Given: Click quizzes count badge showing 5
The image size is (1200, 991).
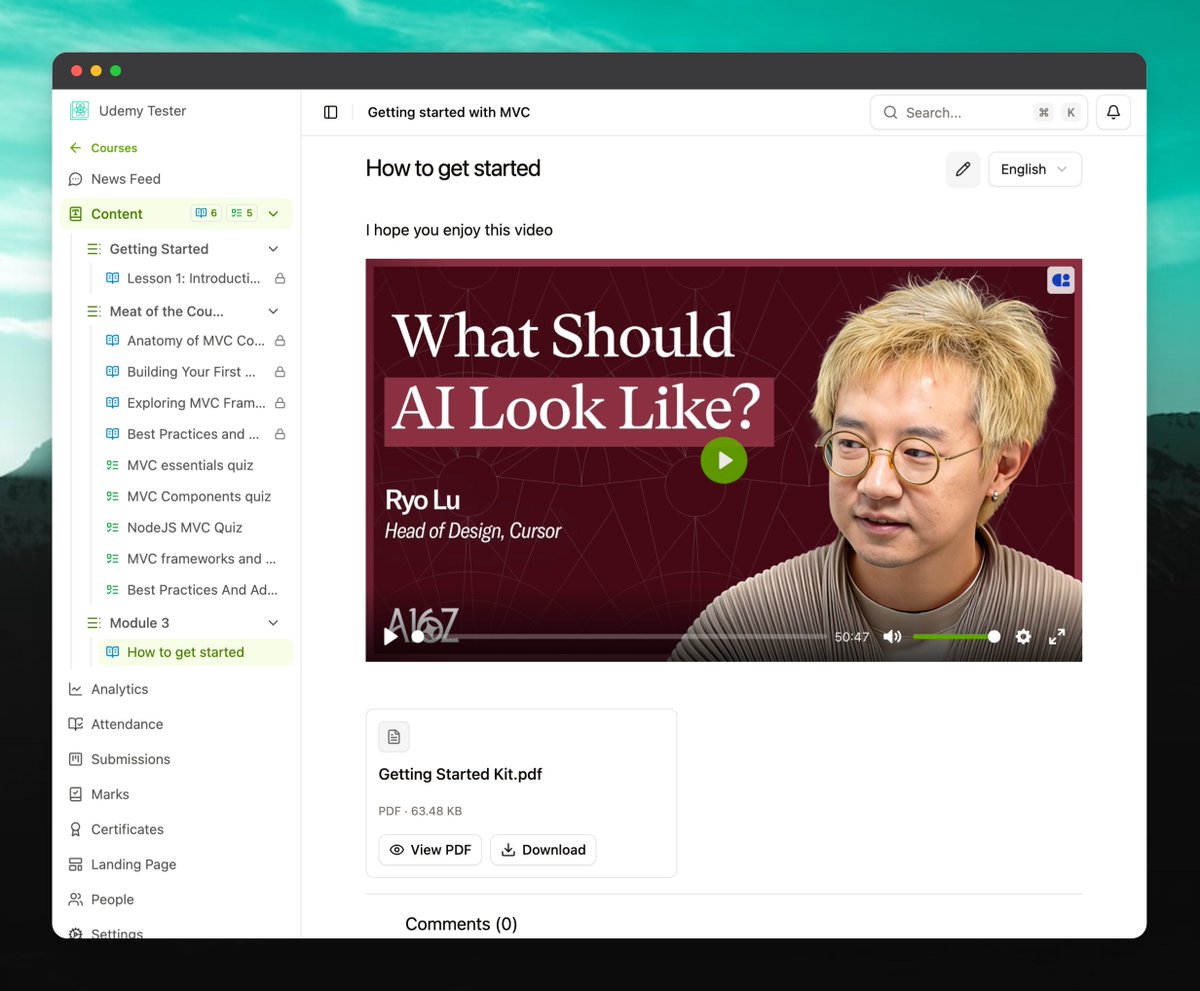Looking at the screenshot, I should 241,213.
